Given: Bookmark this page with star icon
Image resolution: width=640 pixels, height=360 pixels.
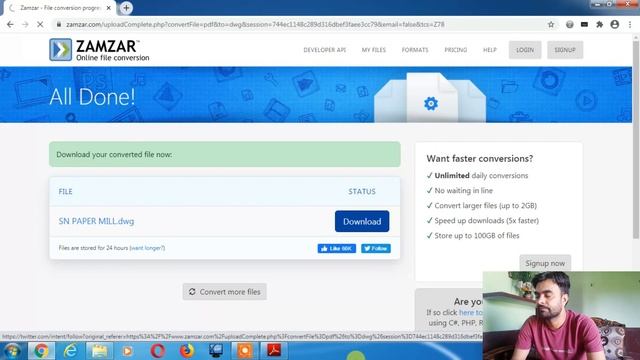Looking at the screenshot, I should 551,24.
